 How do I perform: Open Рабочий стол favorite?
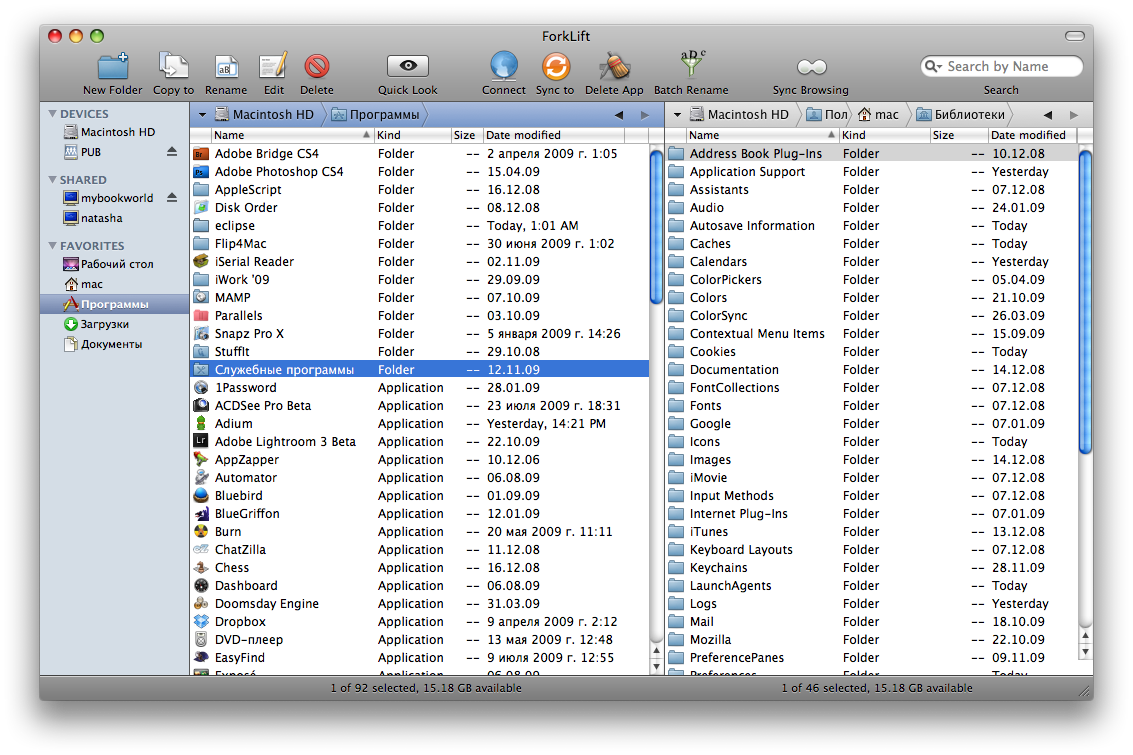(108, 264)
